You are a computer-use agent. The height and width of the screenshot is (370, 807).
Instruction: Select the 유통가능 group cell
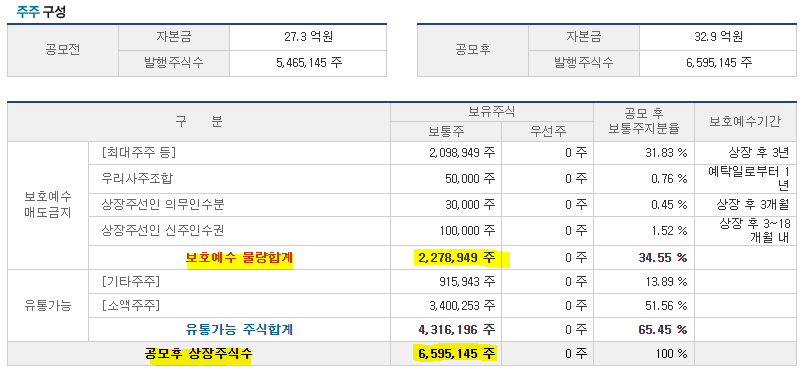[48, 306]
